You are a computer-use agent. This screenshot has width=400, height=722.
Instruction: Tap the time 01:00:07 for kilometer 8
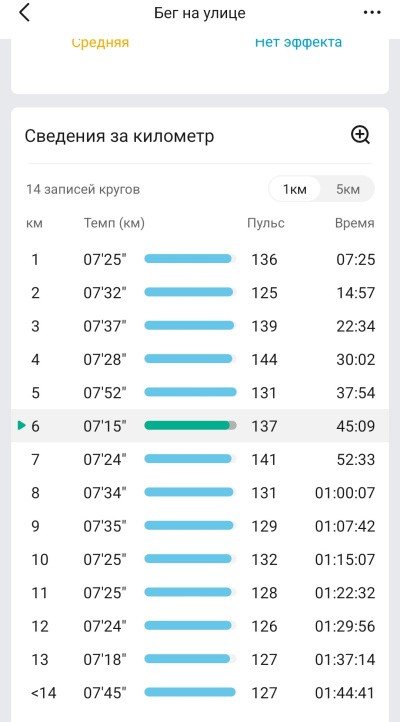tap(345, 493)
